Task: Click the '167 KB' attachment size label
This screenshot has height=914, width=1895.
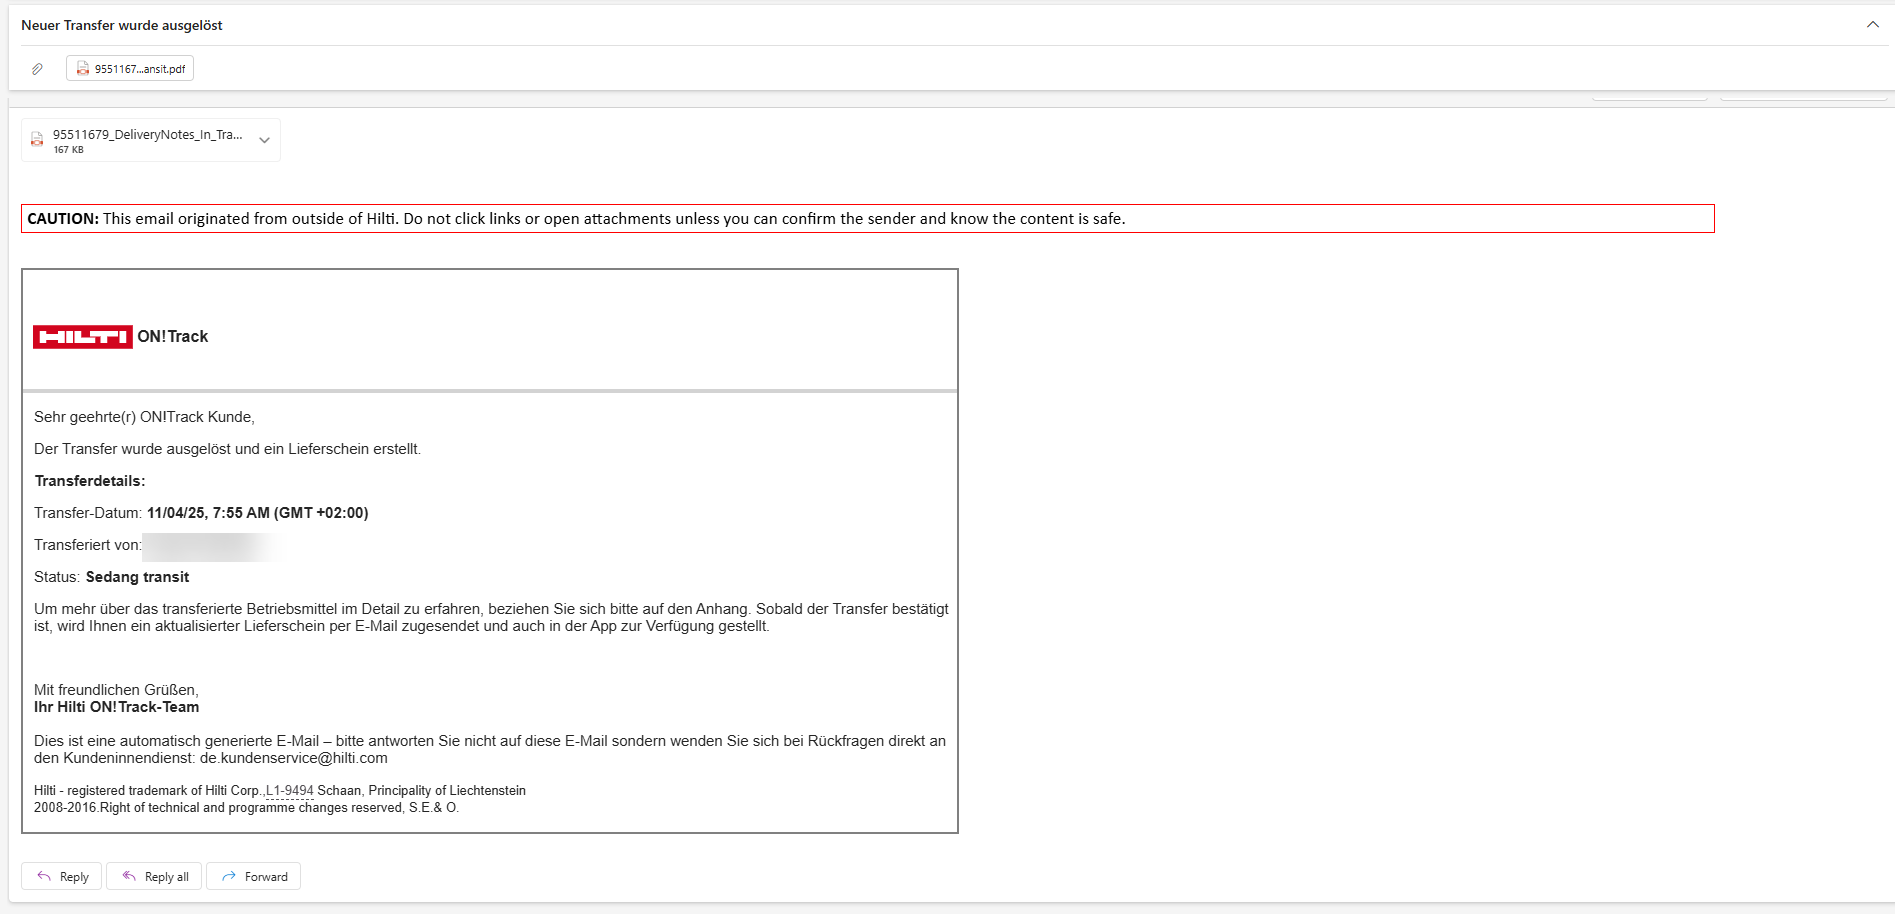Action: 69,150
